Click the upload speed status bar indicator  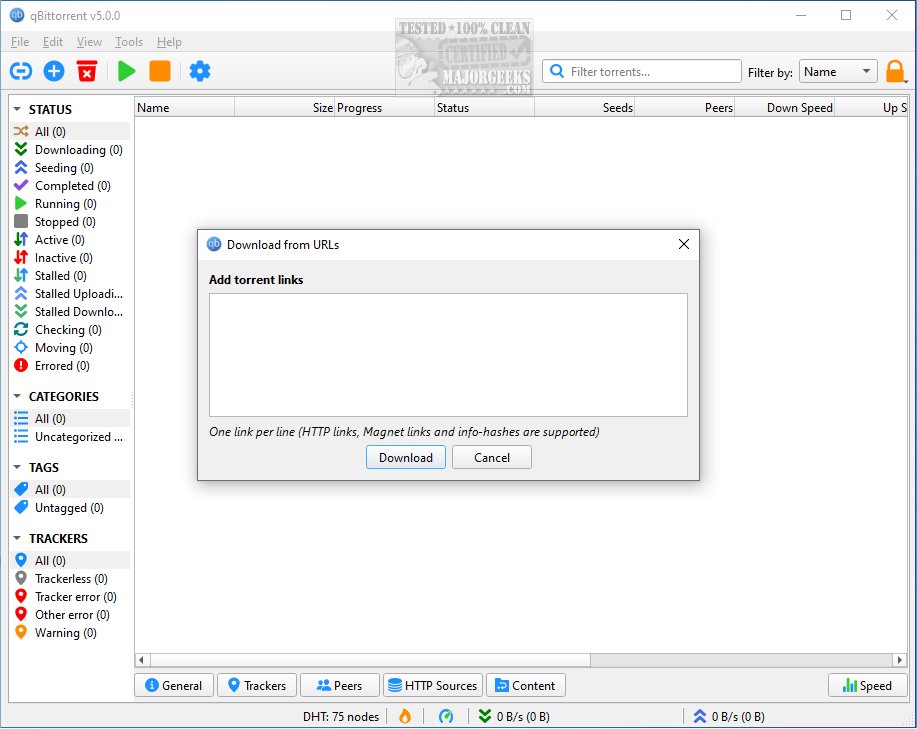[729, 717]
